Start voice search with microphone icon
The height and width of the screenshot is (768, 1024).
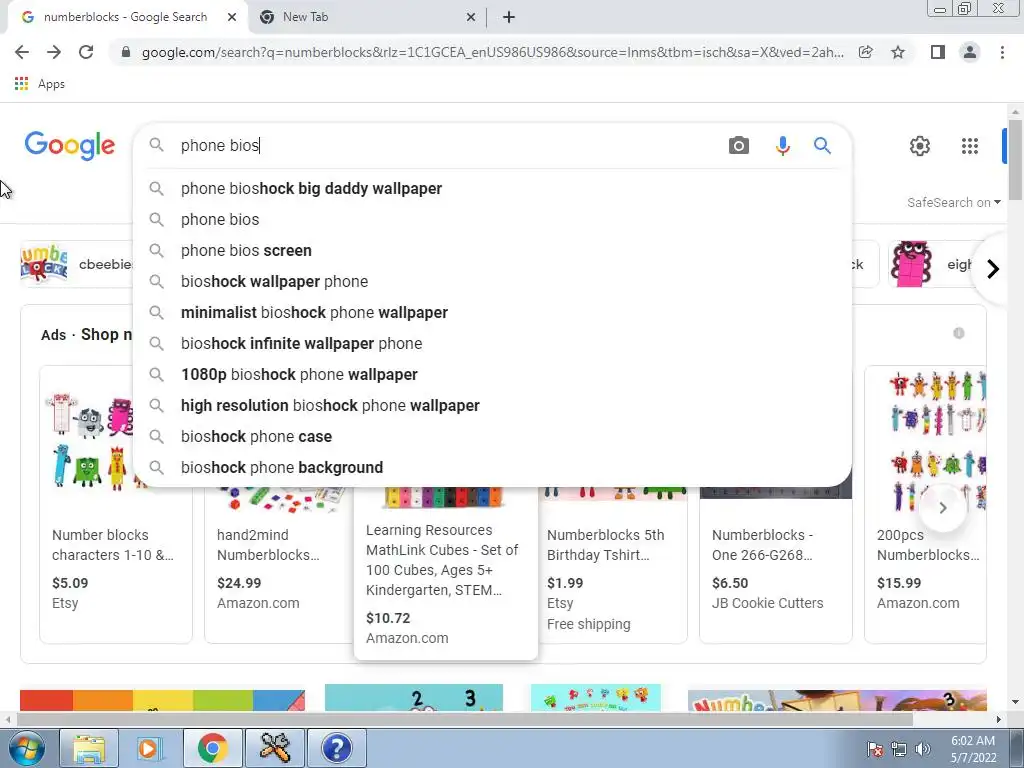(x=782, y=146)
